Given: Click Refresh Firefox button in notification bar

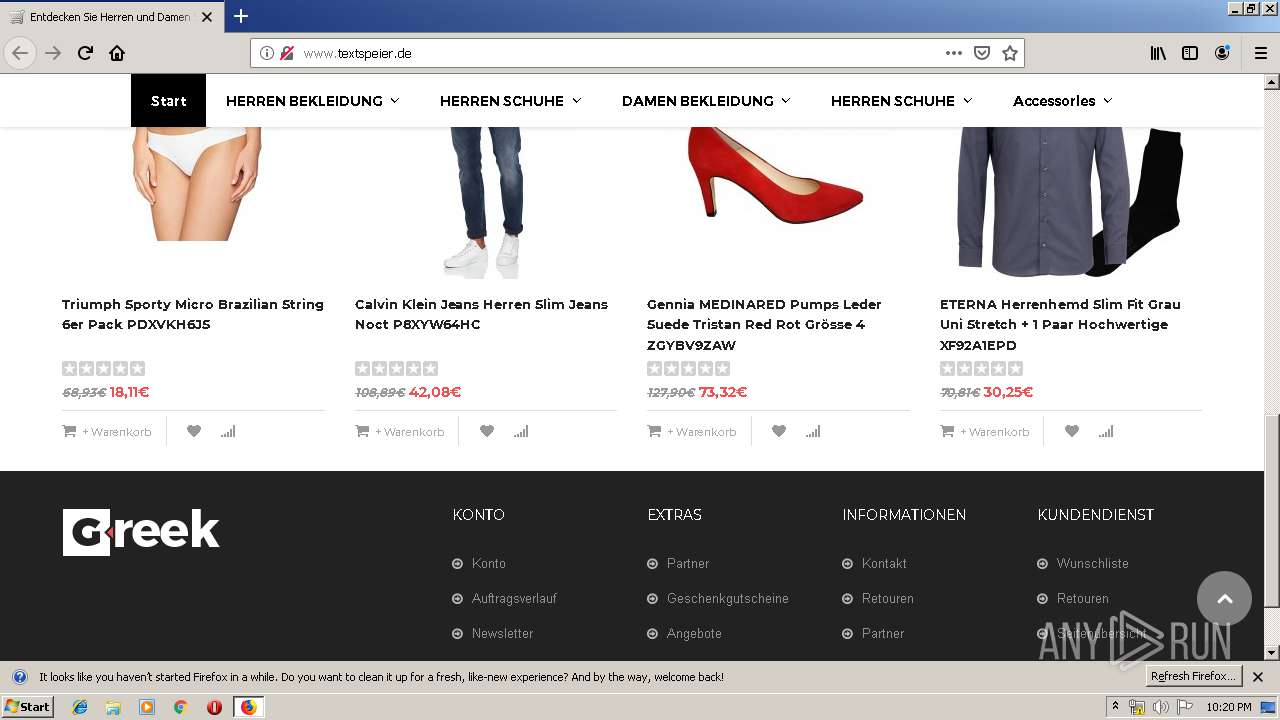Looking at the screenshot, I should [x=1193, y=676].
